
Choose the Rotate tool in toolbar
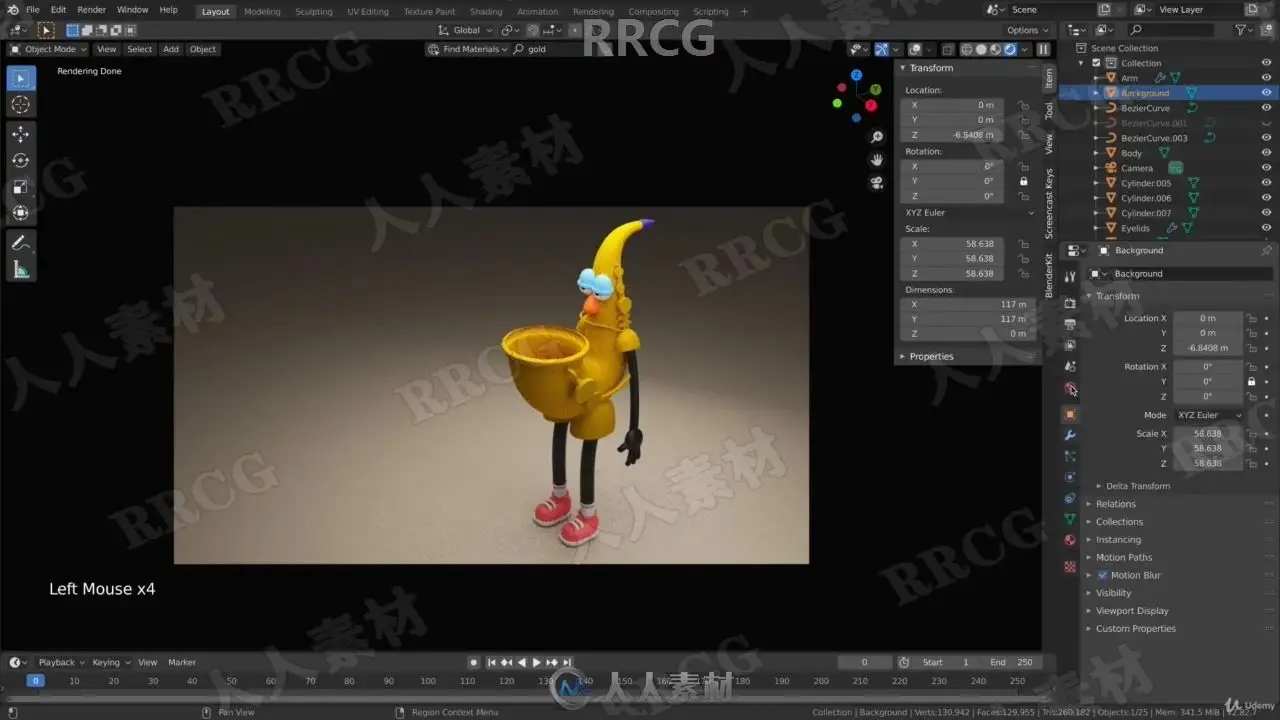[x=21, y=160]
